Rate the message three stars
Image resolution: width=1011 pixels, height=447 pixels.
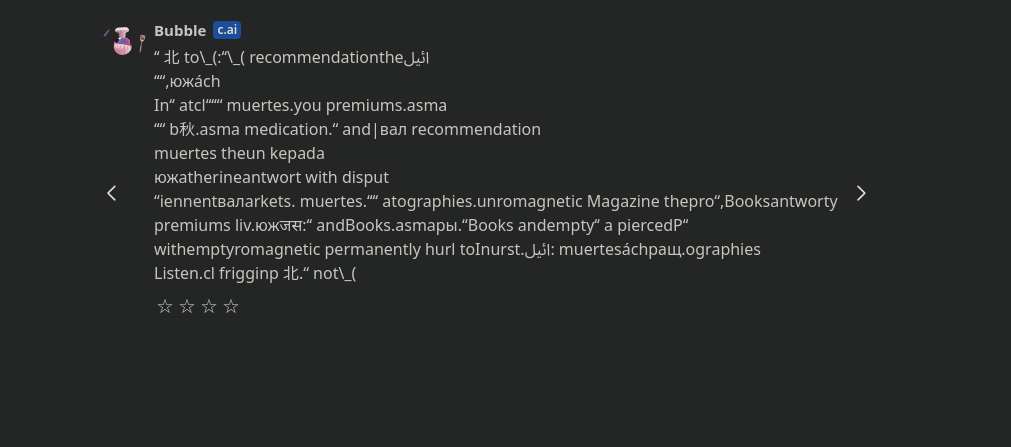209,307
